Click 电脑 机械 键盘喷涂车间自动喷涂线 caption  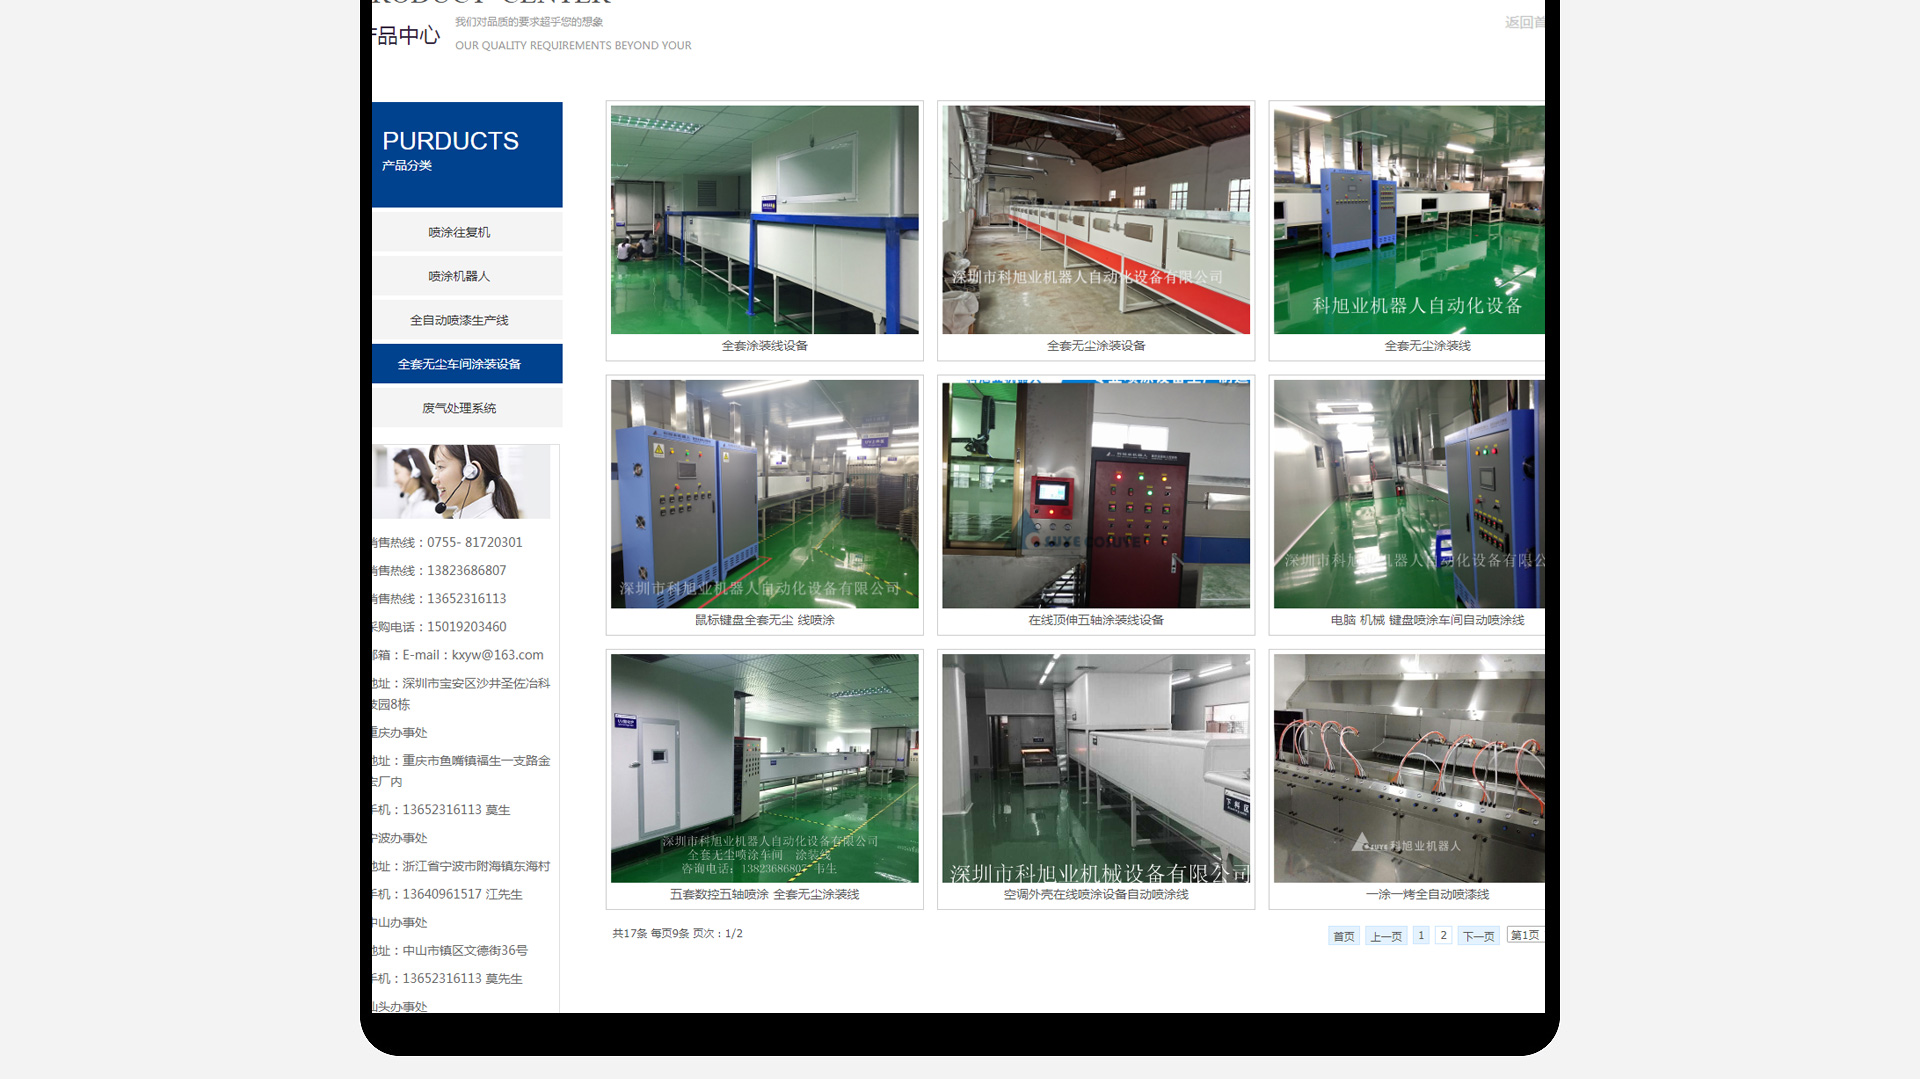pos(1427,620)
